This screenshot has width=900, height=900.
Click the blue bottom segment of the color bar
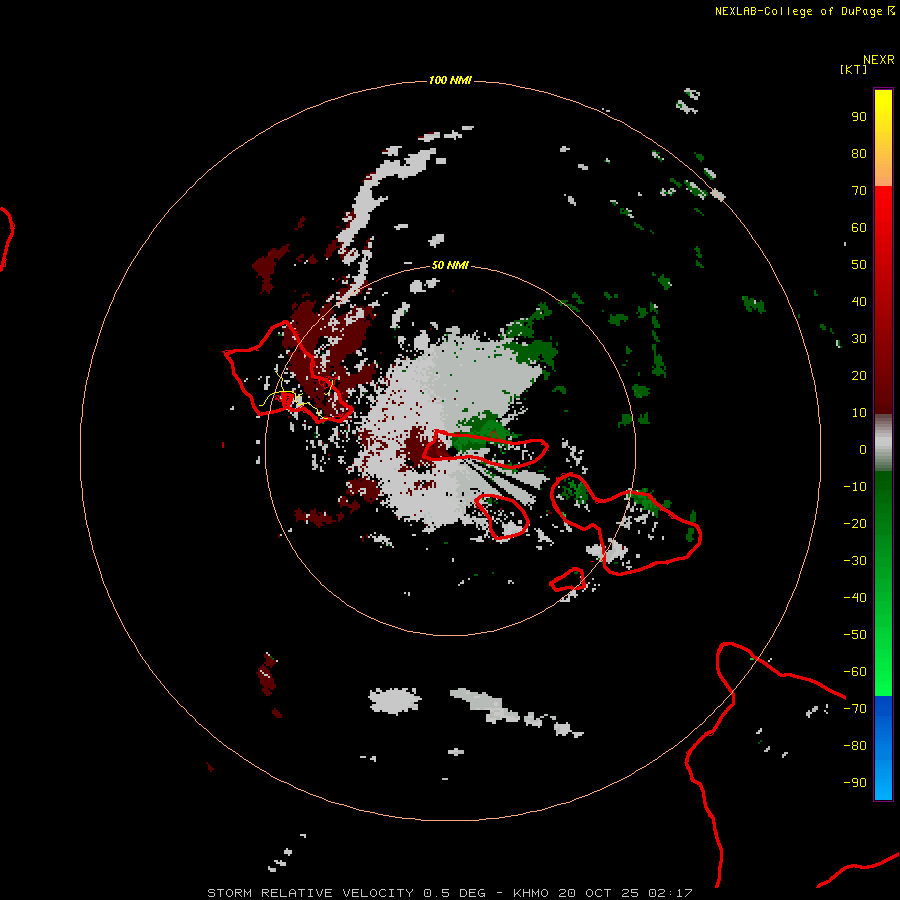[x=883, y=748]
